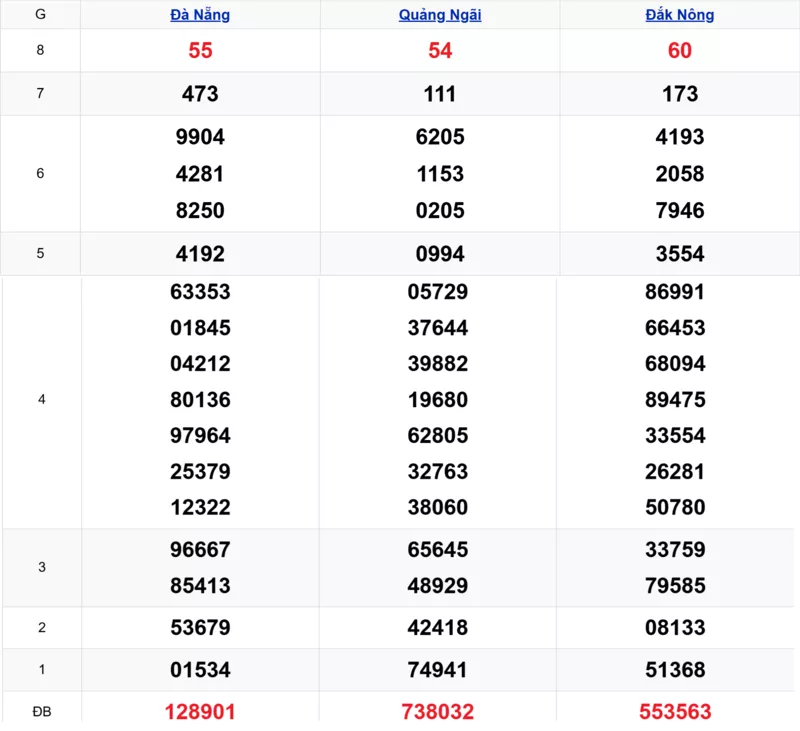Click prize 4 number 19680
The image size is (800, 731).
click(438, 400)
